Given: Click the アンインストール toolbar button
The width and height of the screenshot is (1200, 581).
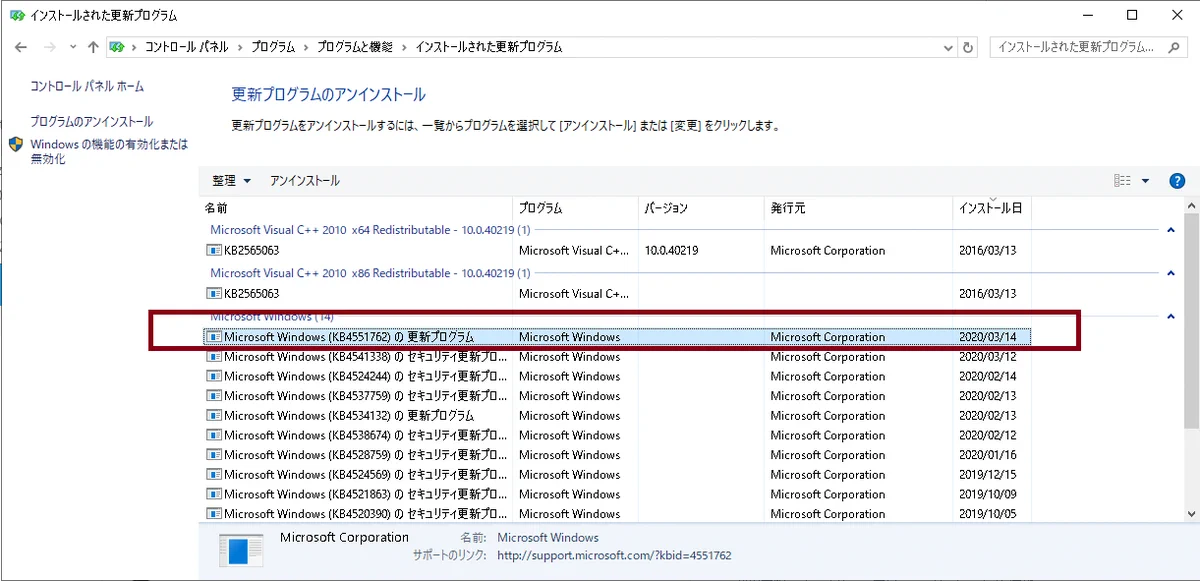Looking at the screenshot, I should coord(304,181).
